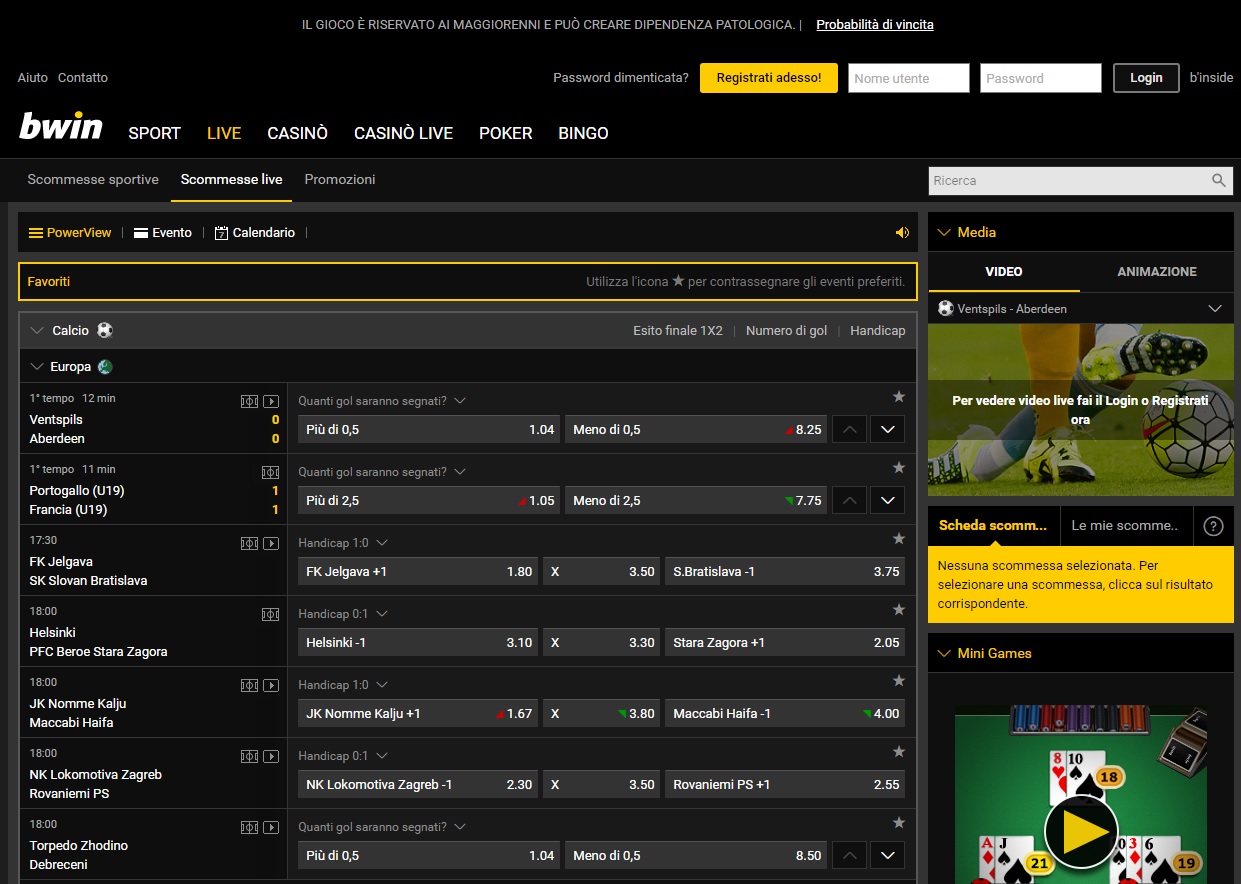Screen dimensions: 1241x884
Task: Collapse the Media panel
Action: point(943,232)
